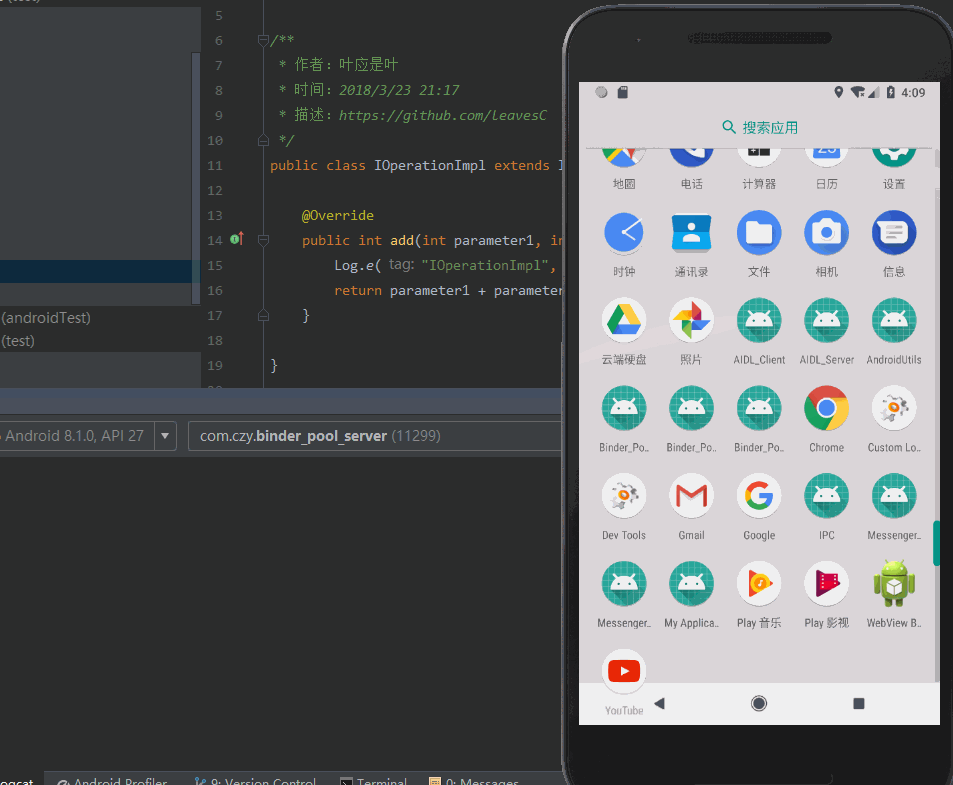Open the Dev Tools app
The width and height of the screenshot is (953, 785).
click(624, 496)
